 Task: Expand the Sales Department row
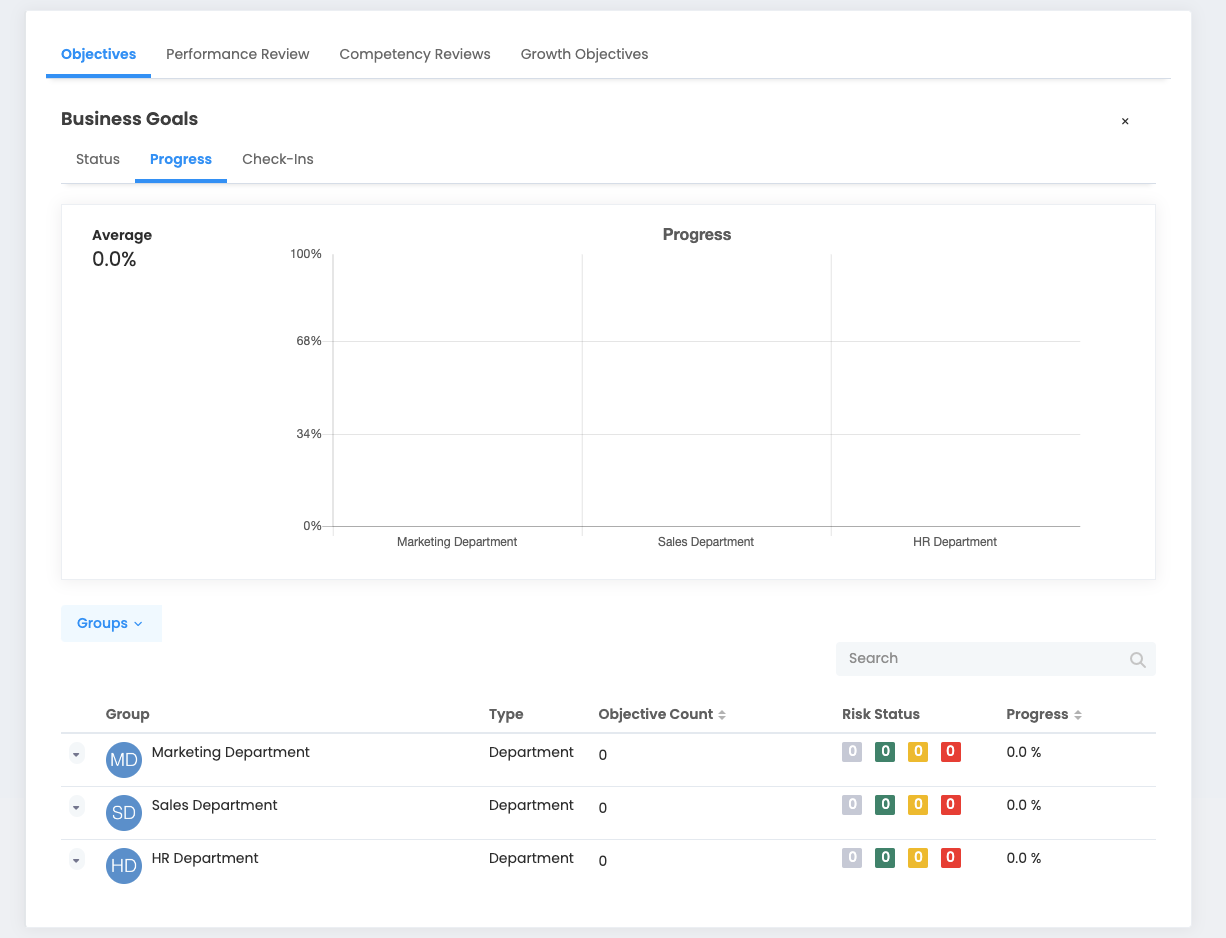tap(77, 807)
